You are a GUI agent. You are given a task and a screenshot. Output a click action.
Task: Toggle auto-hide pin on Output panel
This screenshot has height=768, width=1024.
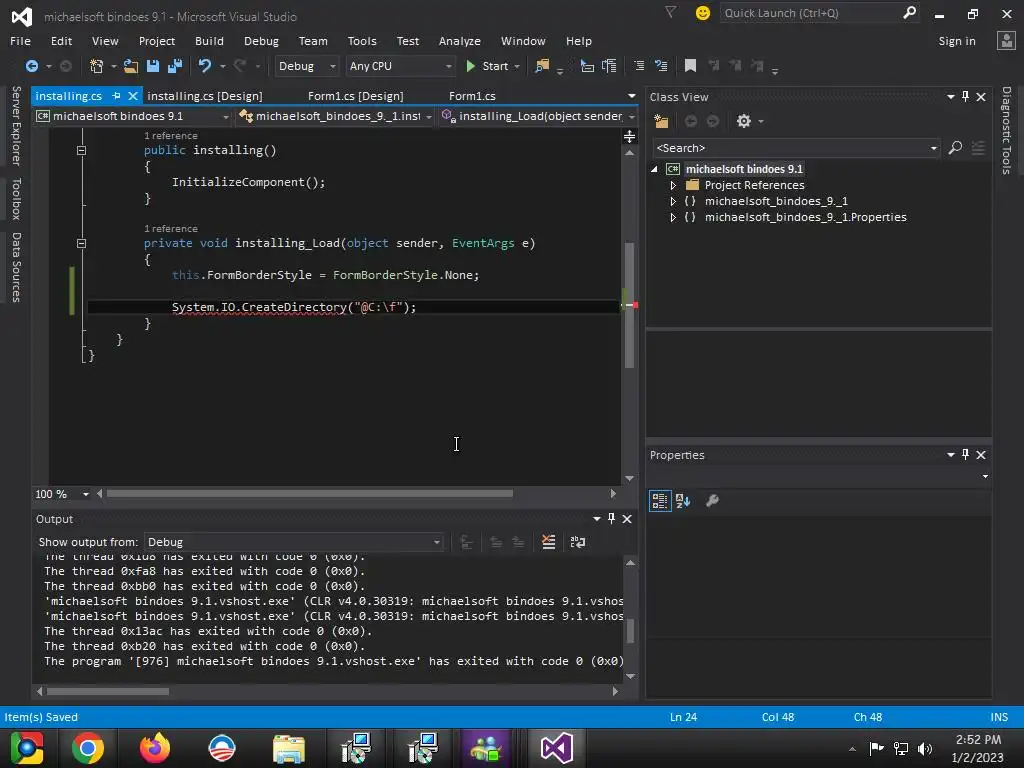tap(611, 519)
